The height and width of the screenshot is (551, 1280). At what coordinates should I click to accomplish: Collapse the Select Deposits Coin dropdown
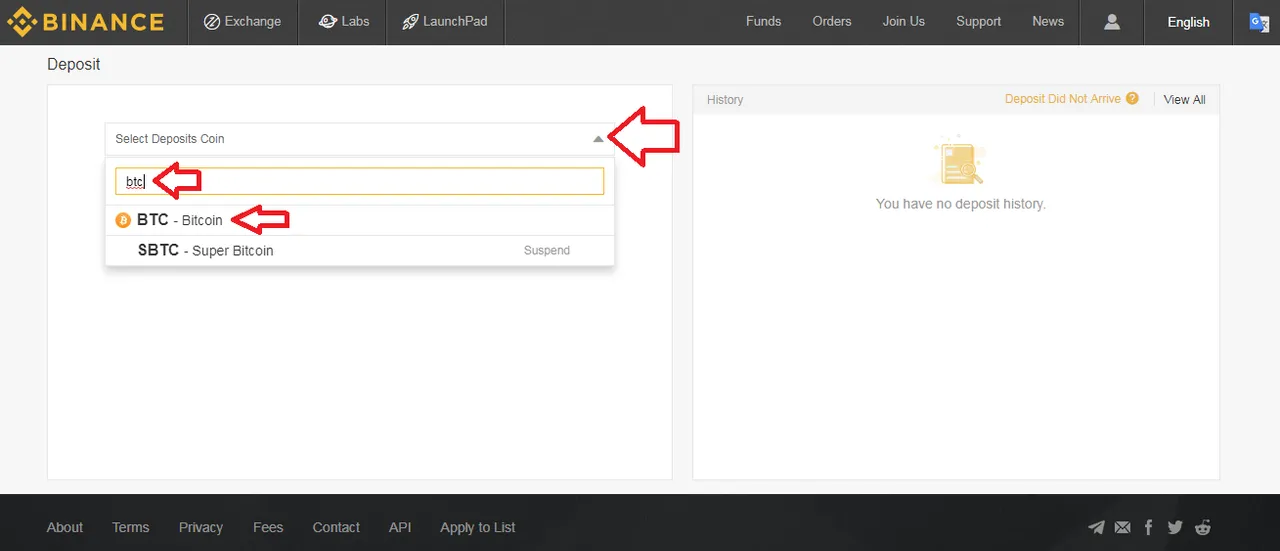(359, 139)
